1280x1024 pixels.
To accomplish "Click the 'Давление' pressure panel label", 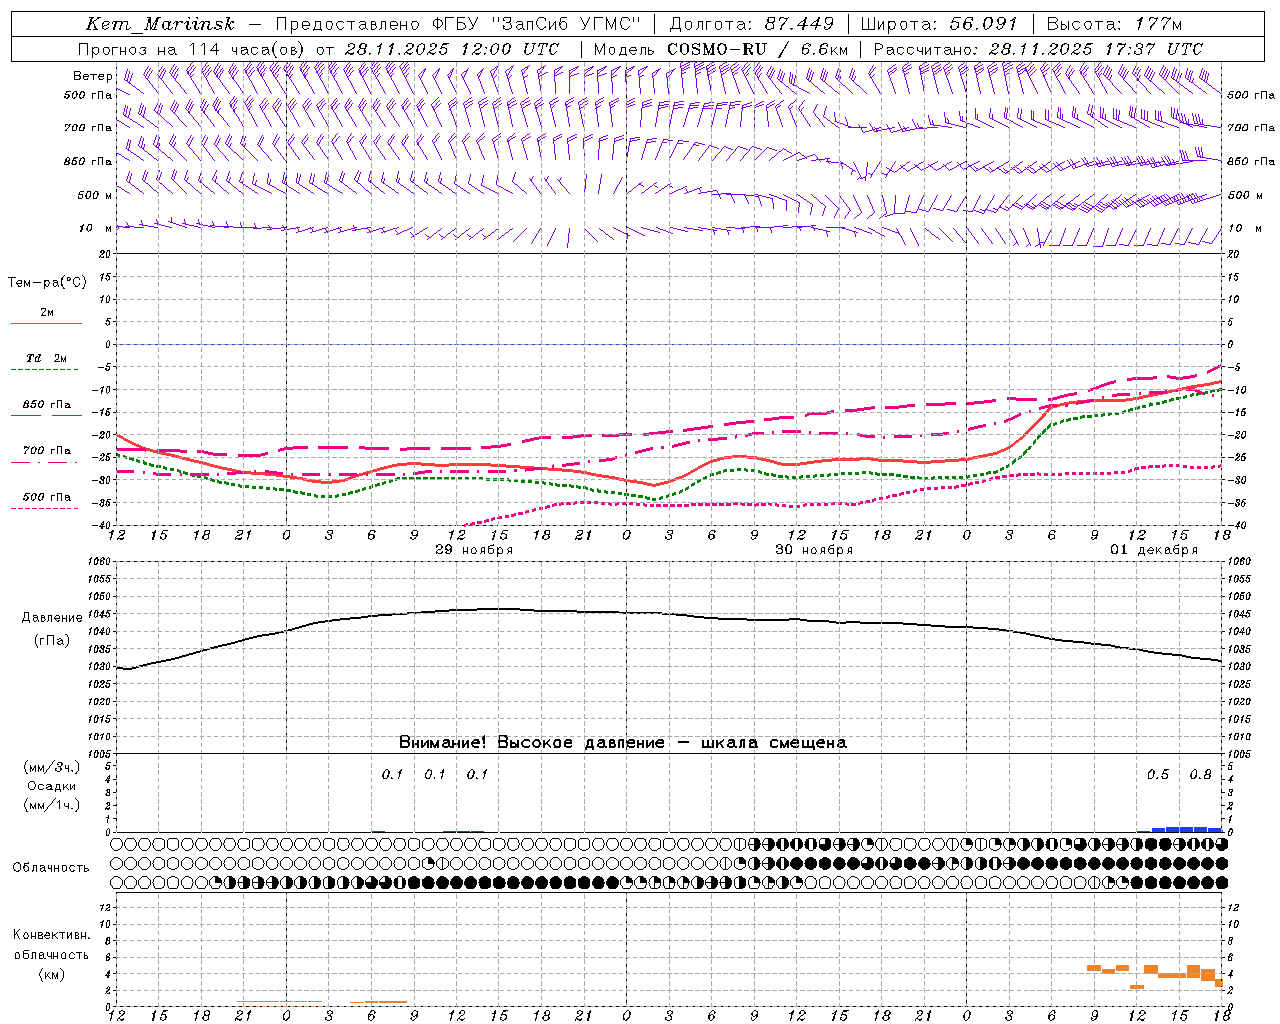I will point(52,618).
